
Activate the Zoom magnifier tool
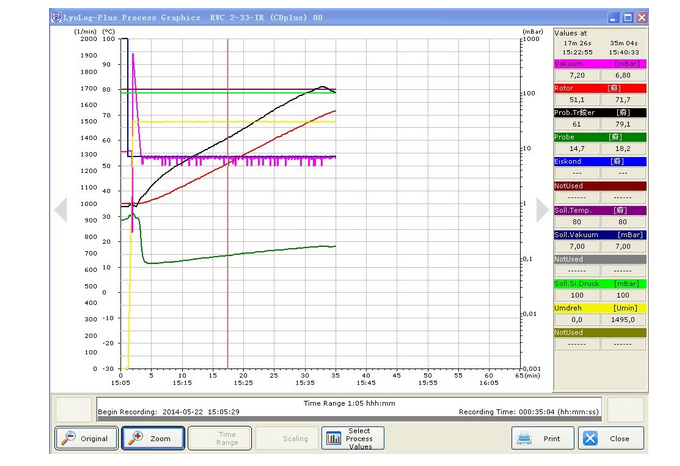click(152, 438)
